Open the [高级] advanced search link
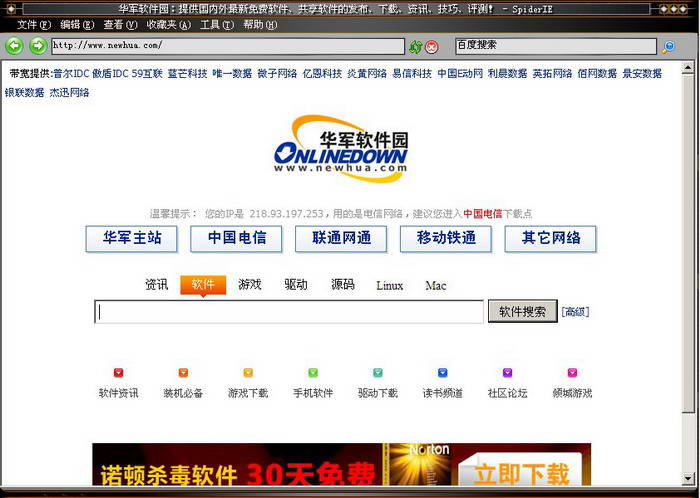This screenshot has width=700, height=498. point(575,311)
